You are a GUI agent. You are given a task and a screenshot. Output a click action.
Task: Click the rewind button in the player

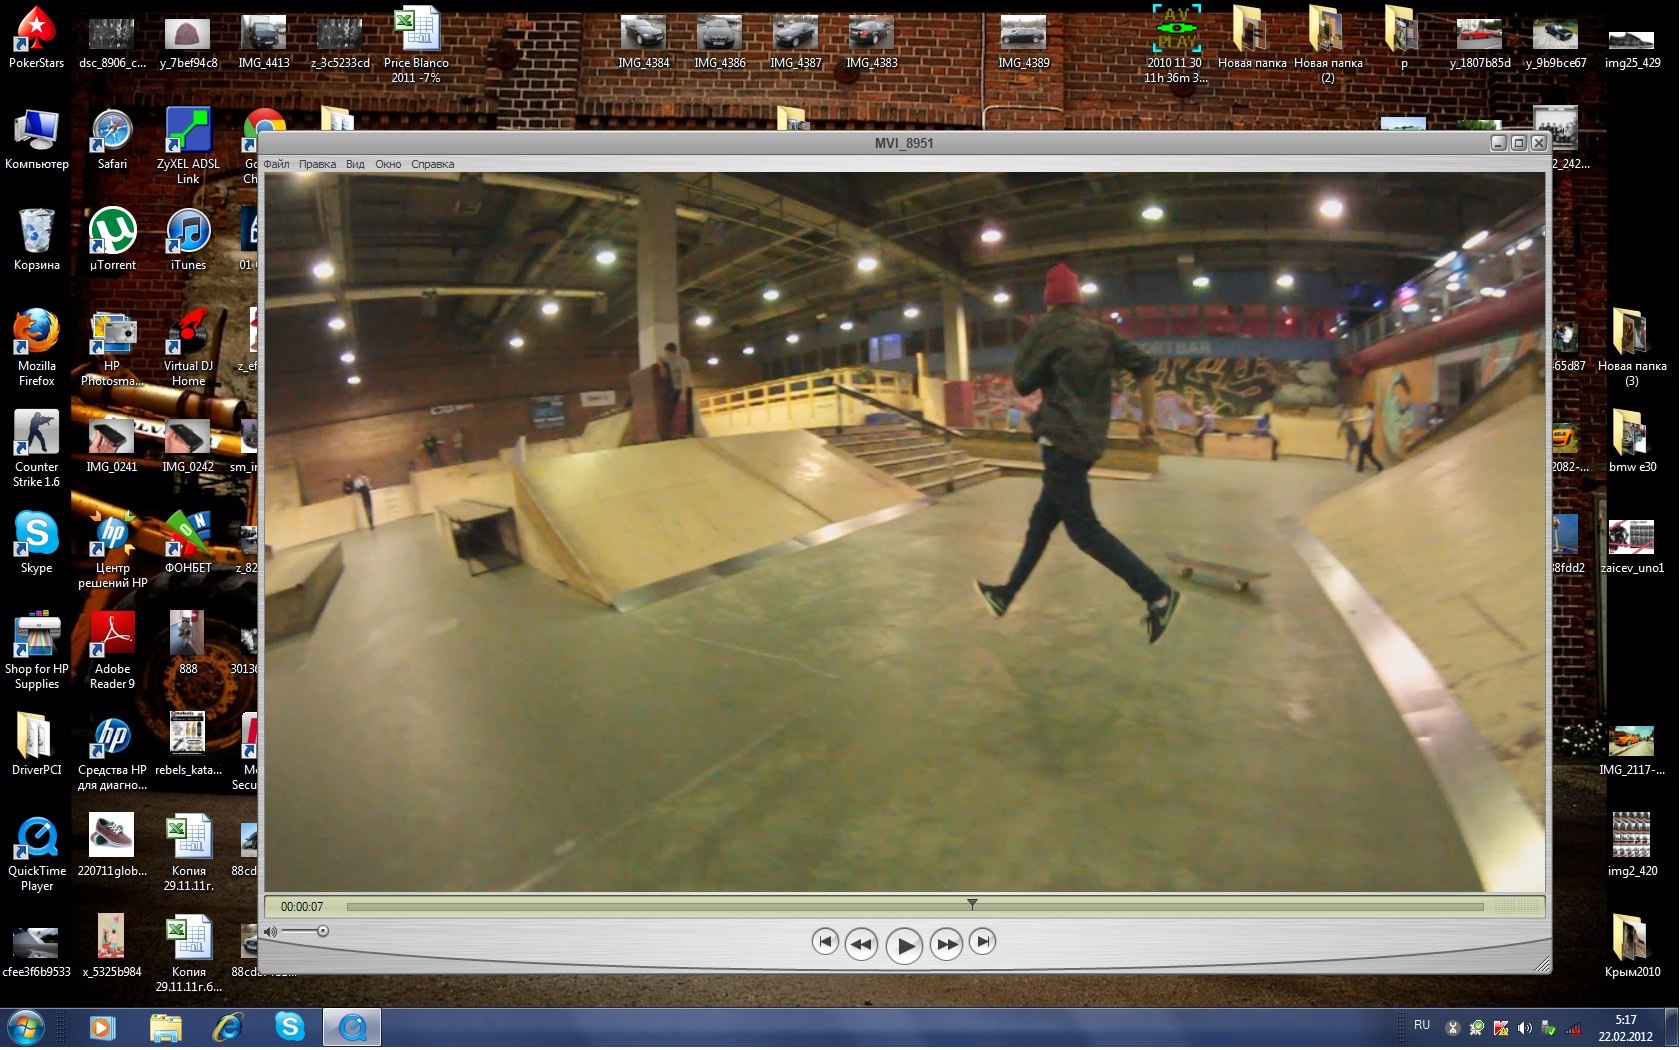coord(861,944)
